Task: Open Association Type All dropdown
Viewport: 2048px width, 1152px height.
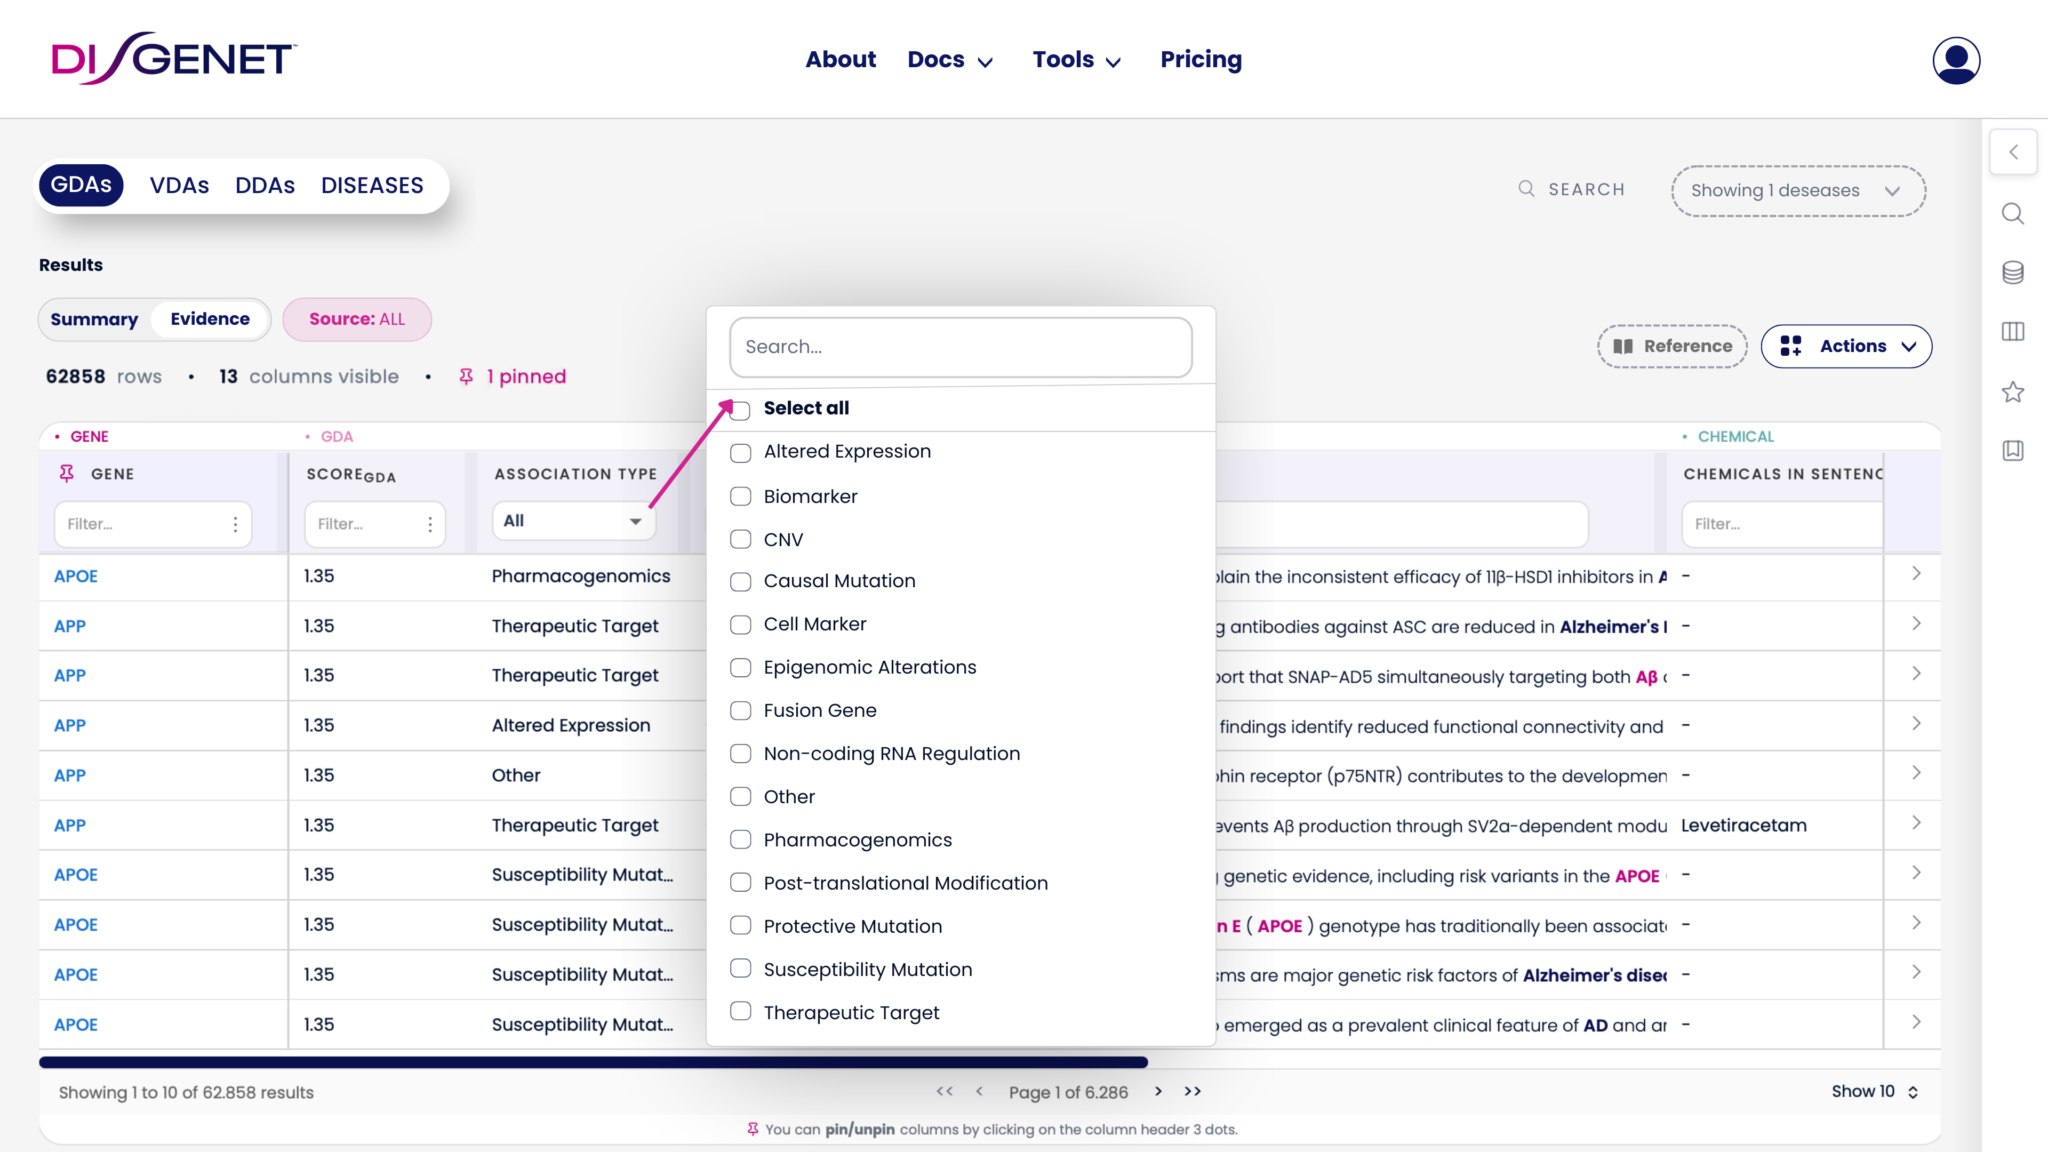Action: (573, 521)
